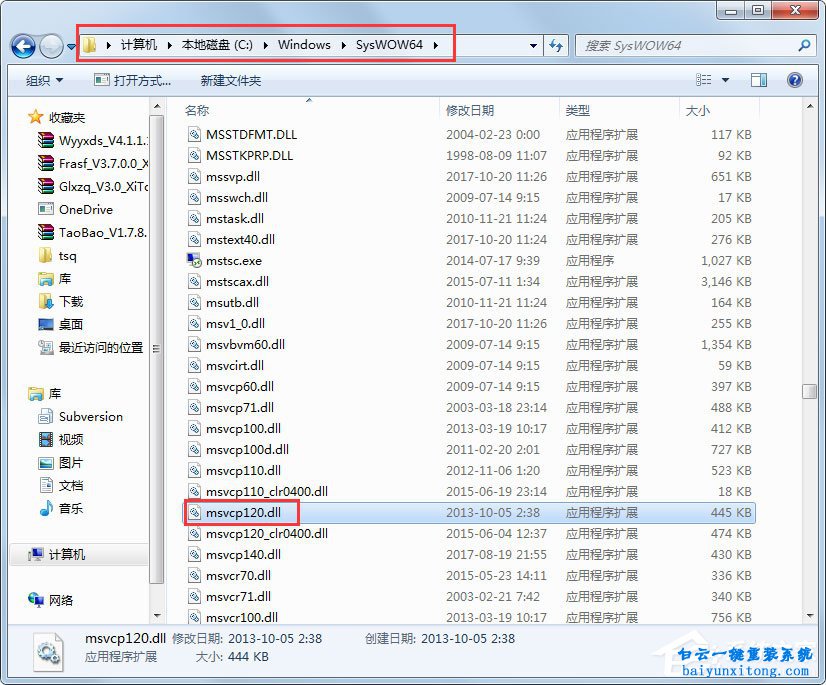Click inside the SysWOW64 search box

pyautogui.click(x=690, y=45)
